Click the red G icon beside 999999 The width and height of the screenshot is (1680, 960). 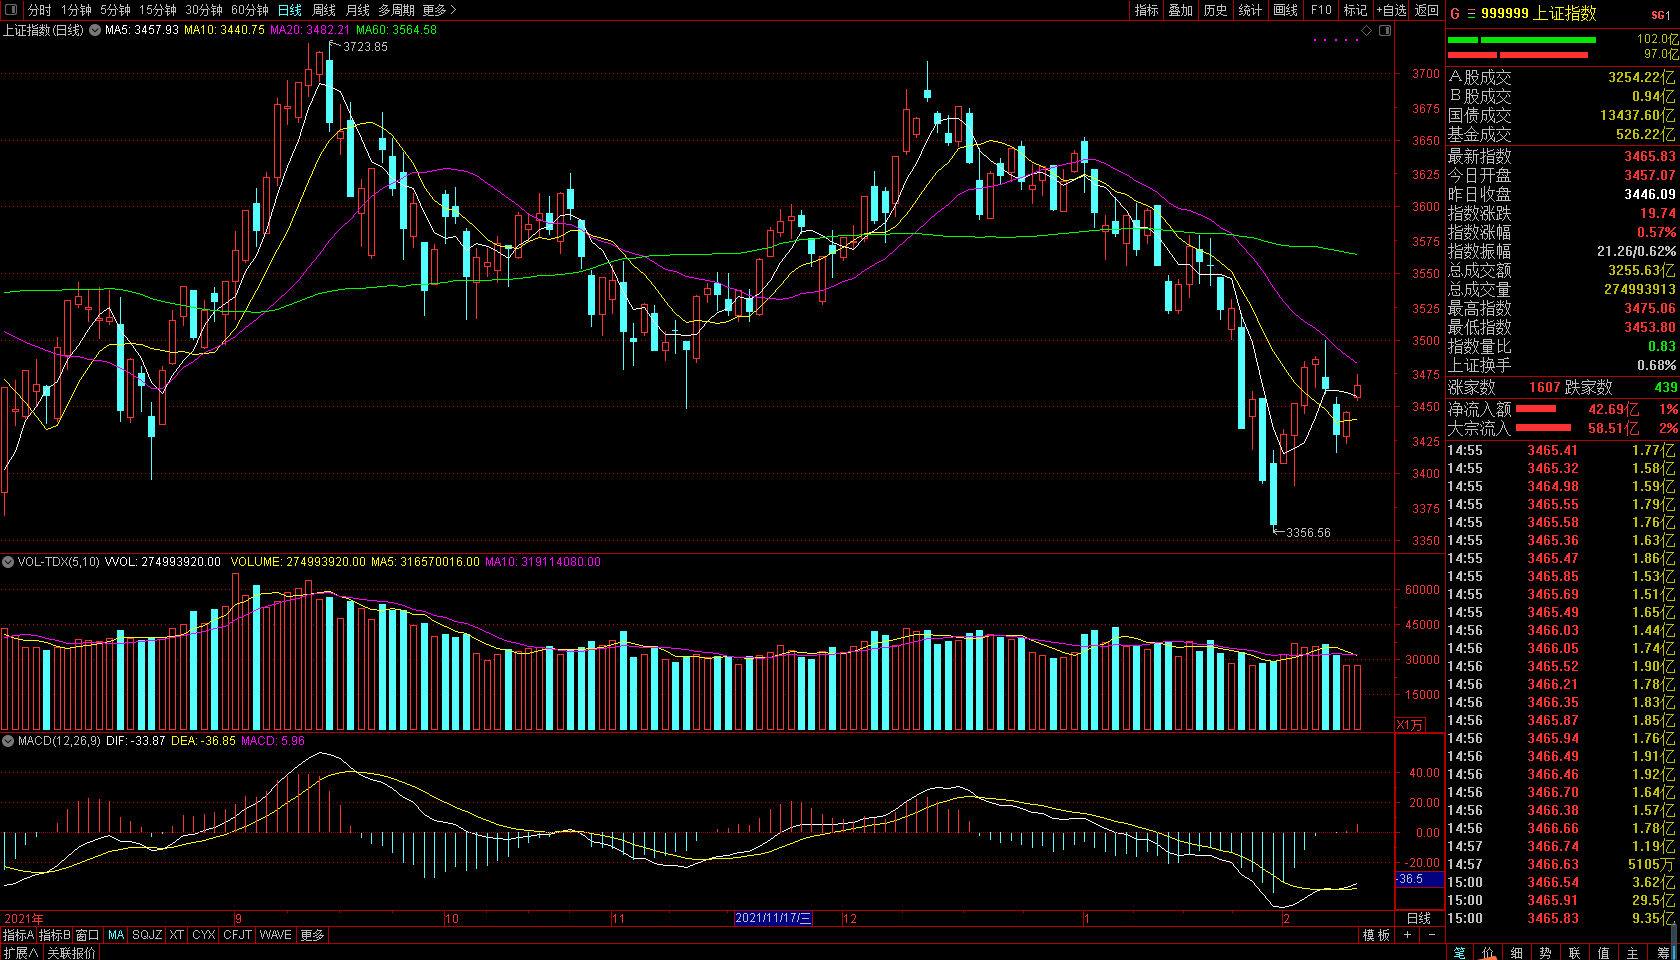tap(1455, 14)
